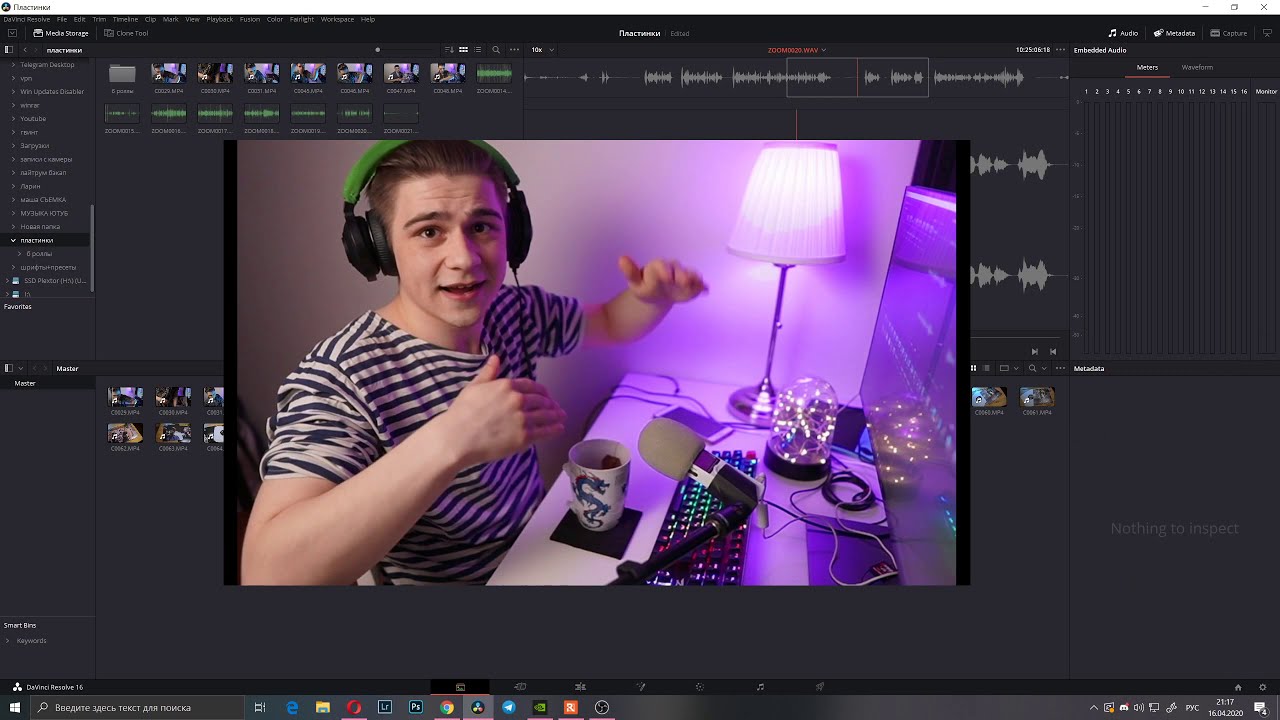This screenshot has height=720, width=1280.
Task: Expand the Youtube folder
Action: click(13, 119)
